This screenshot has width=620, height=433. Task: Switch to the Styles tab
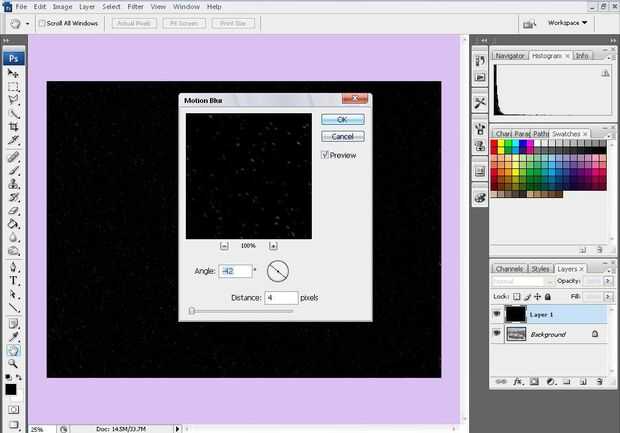click(x=540, y=268)
